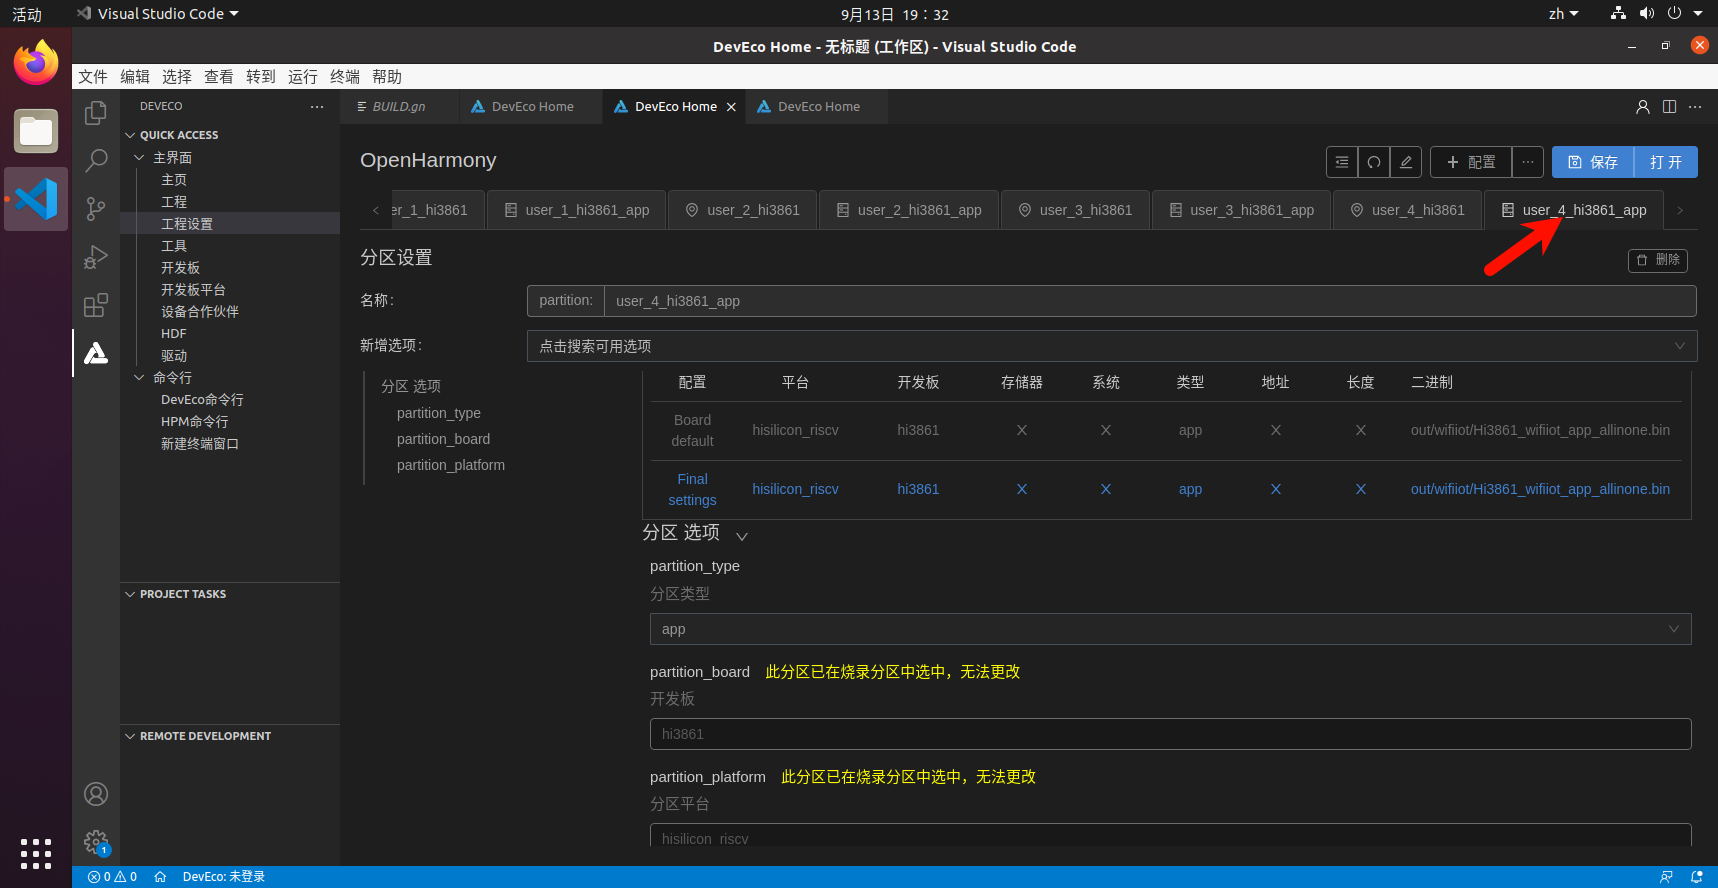Open the 终端 menu in menu bar
The image size is (1718, 888).
tap(344, 77)
